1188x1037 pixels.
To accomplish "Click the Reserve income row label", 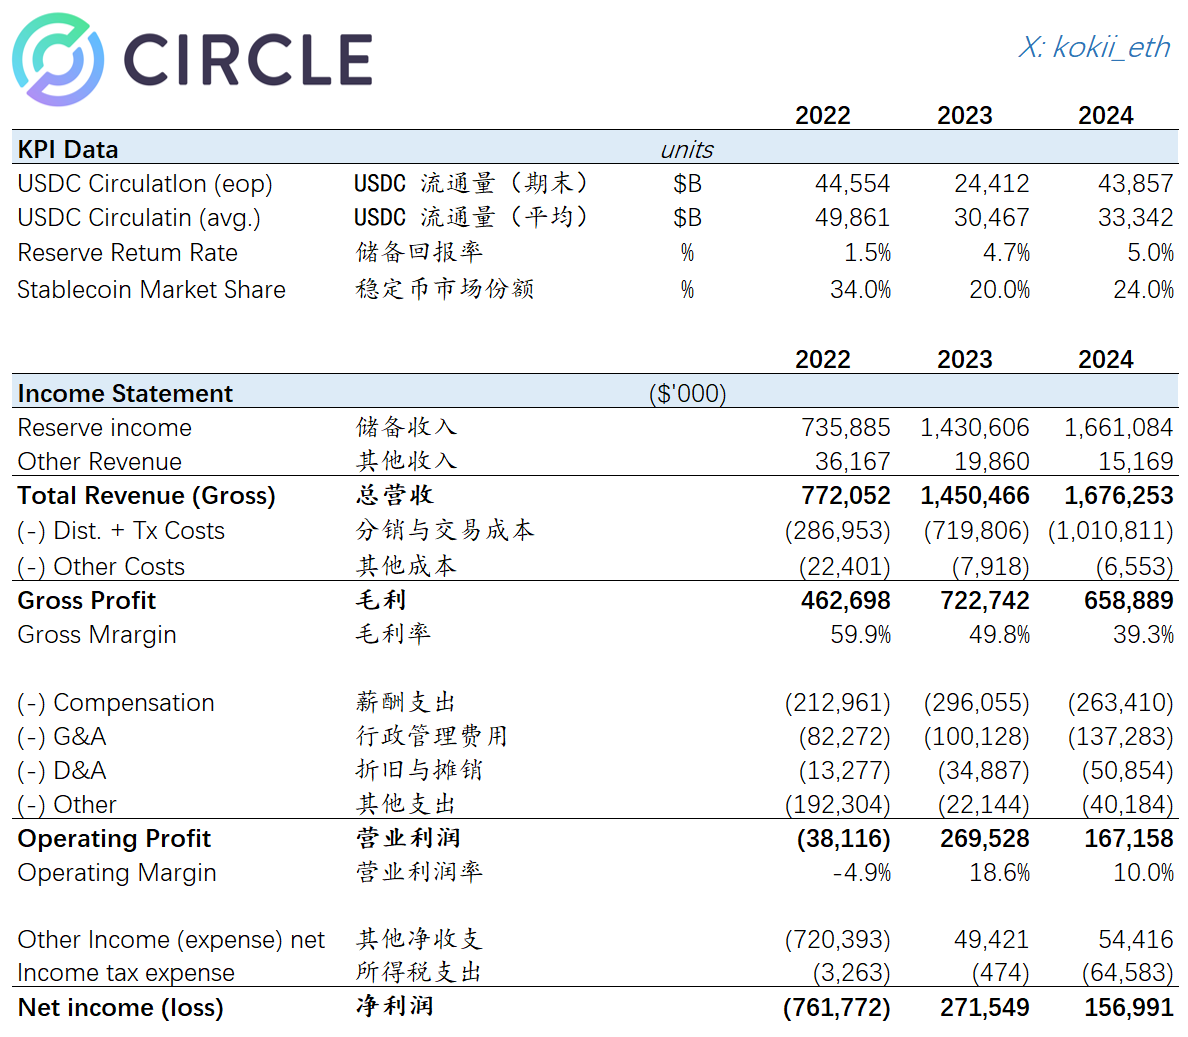I will [105, 427].
